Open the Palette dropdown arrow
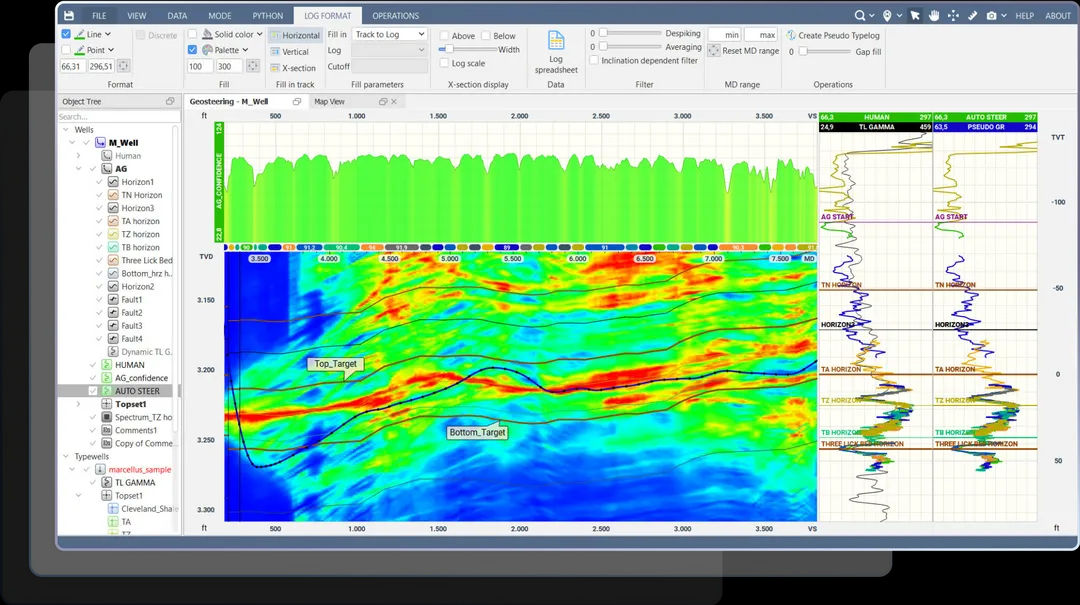The width and height of the screenshot is (1080, 605). [245, 50]
